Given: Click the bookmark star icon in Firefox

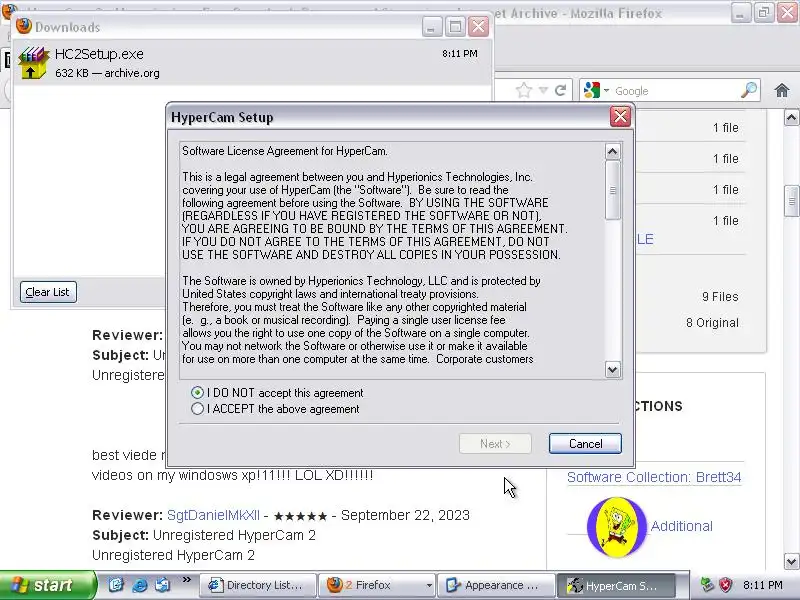Looking at the screenshot, I should (523, 91).
